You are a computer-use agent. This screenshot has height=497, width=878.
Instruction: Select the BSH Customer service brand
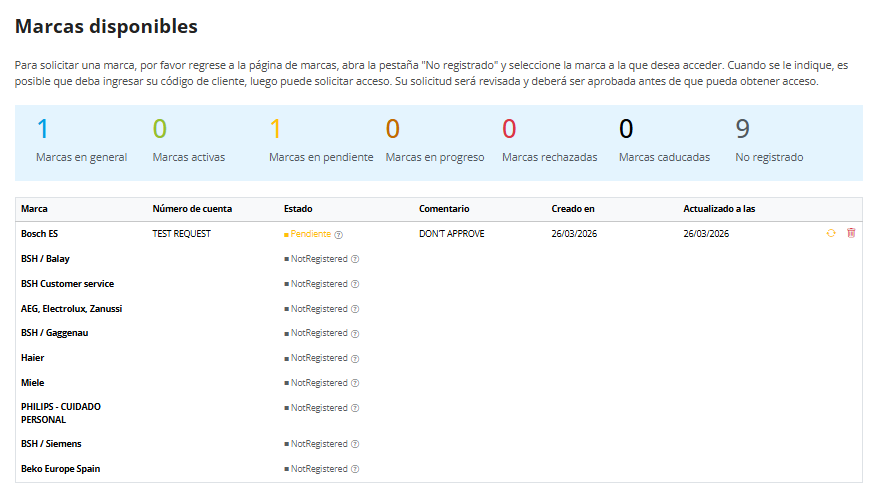[x=68, y=284]
